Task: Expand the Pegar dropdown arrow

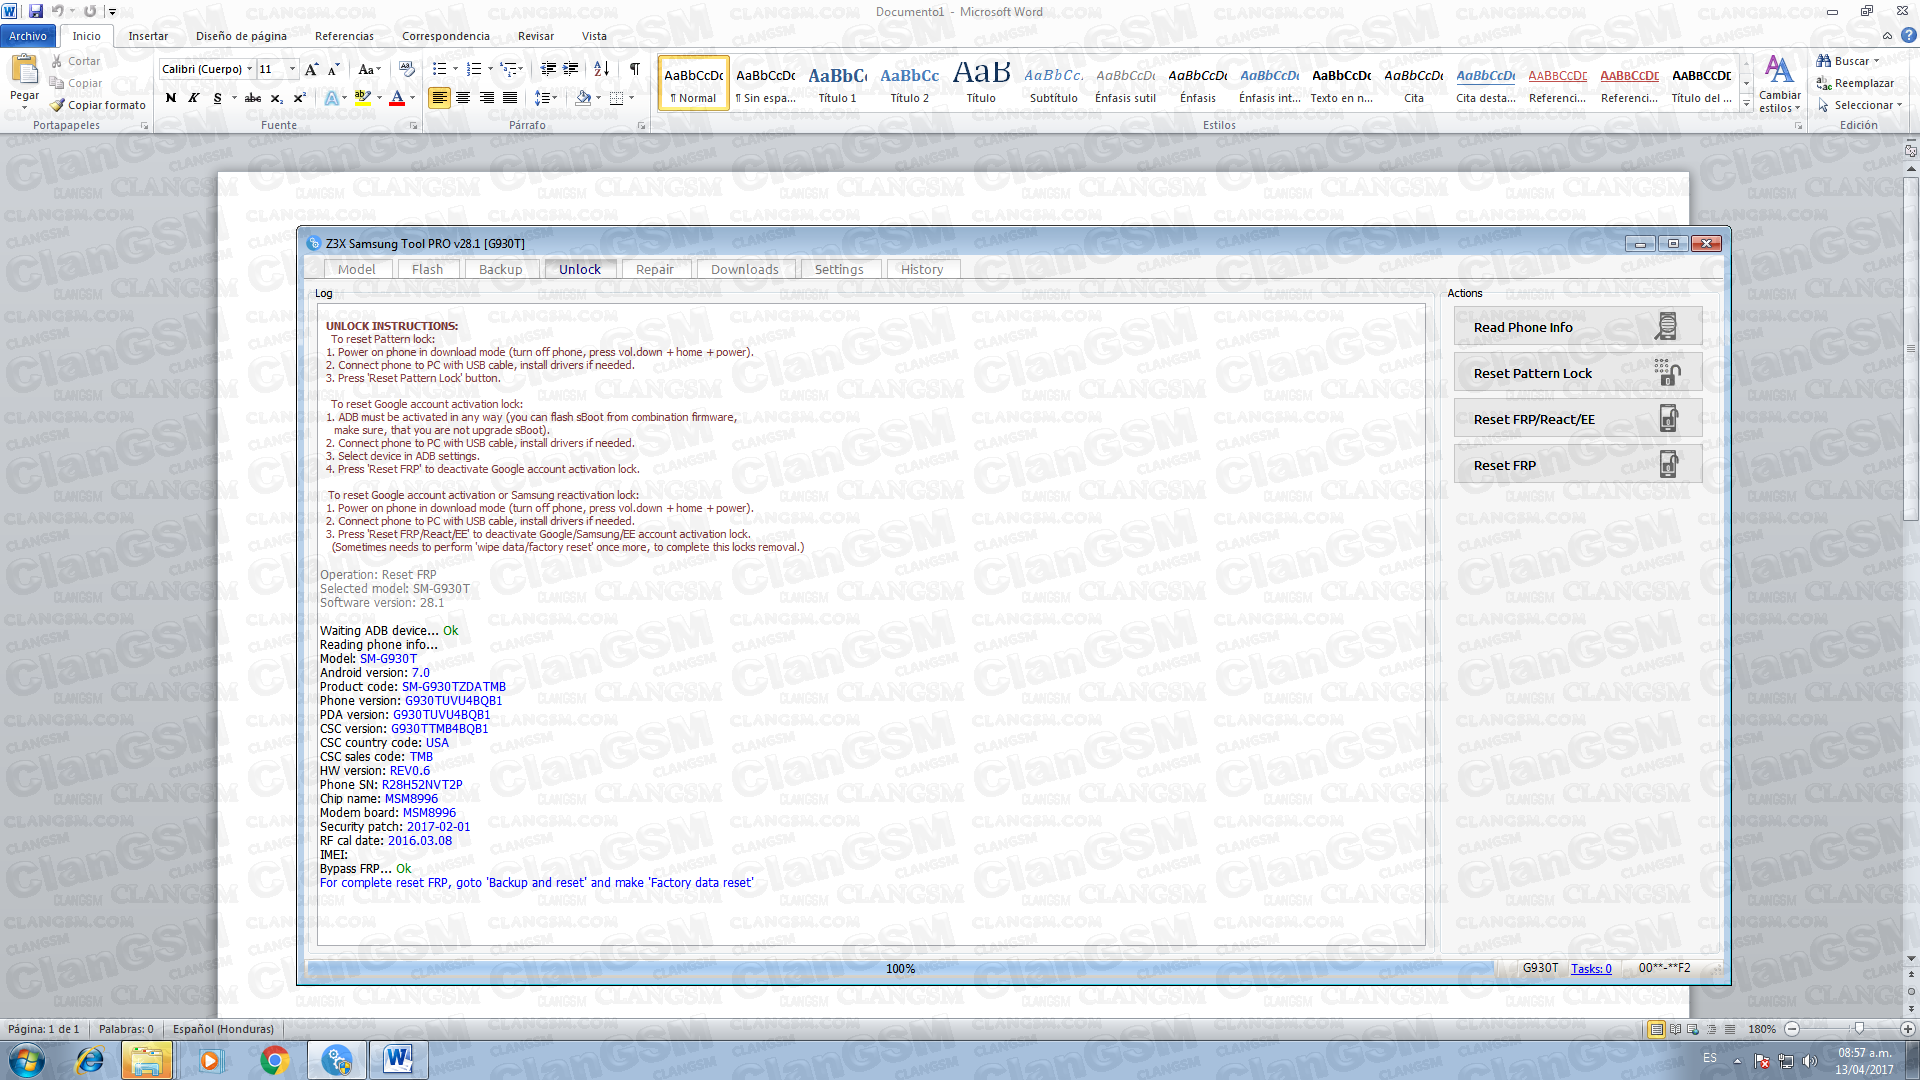Action: click(x=24, y=106)
